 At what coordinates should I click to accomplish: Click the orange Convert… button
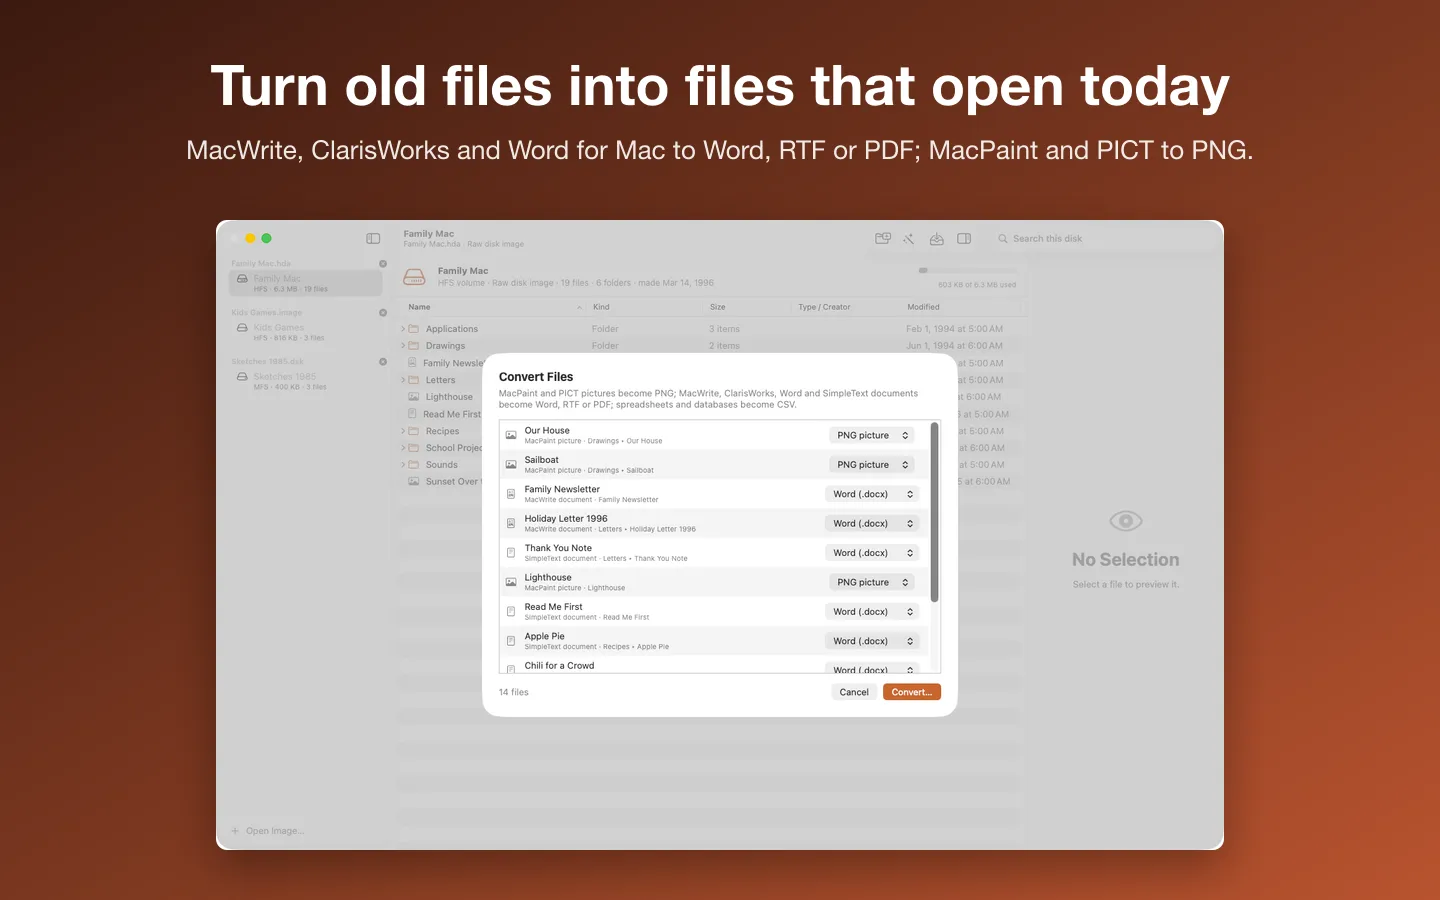pyautogui.click(x=912, y=692)
